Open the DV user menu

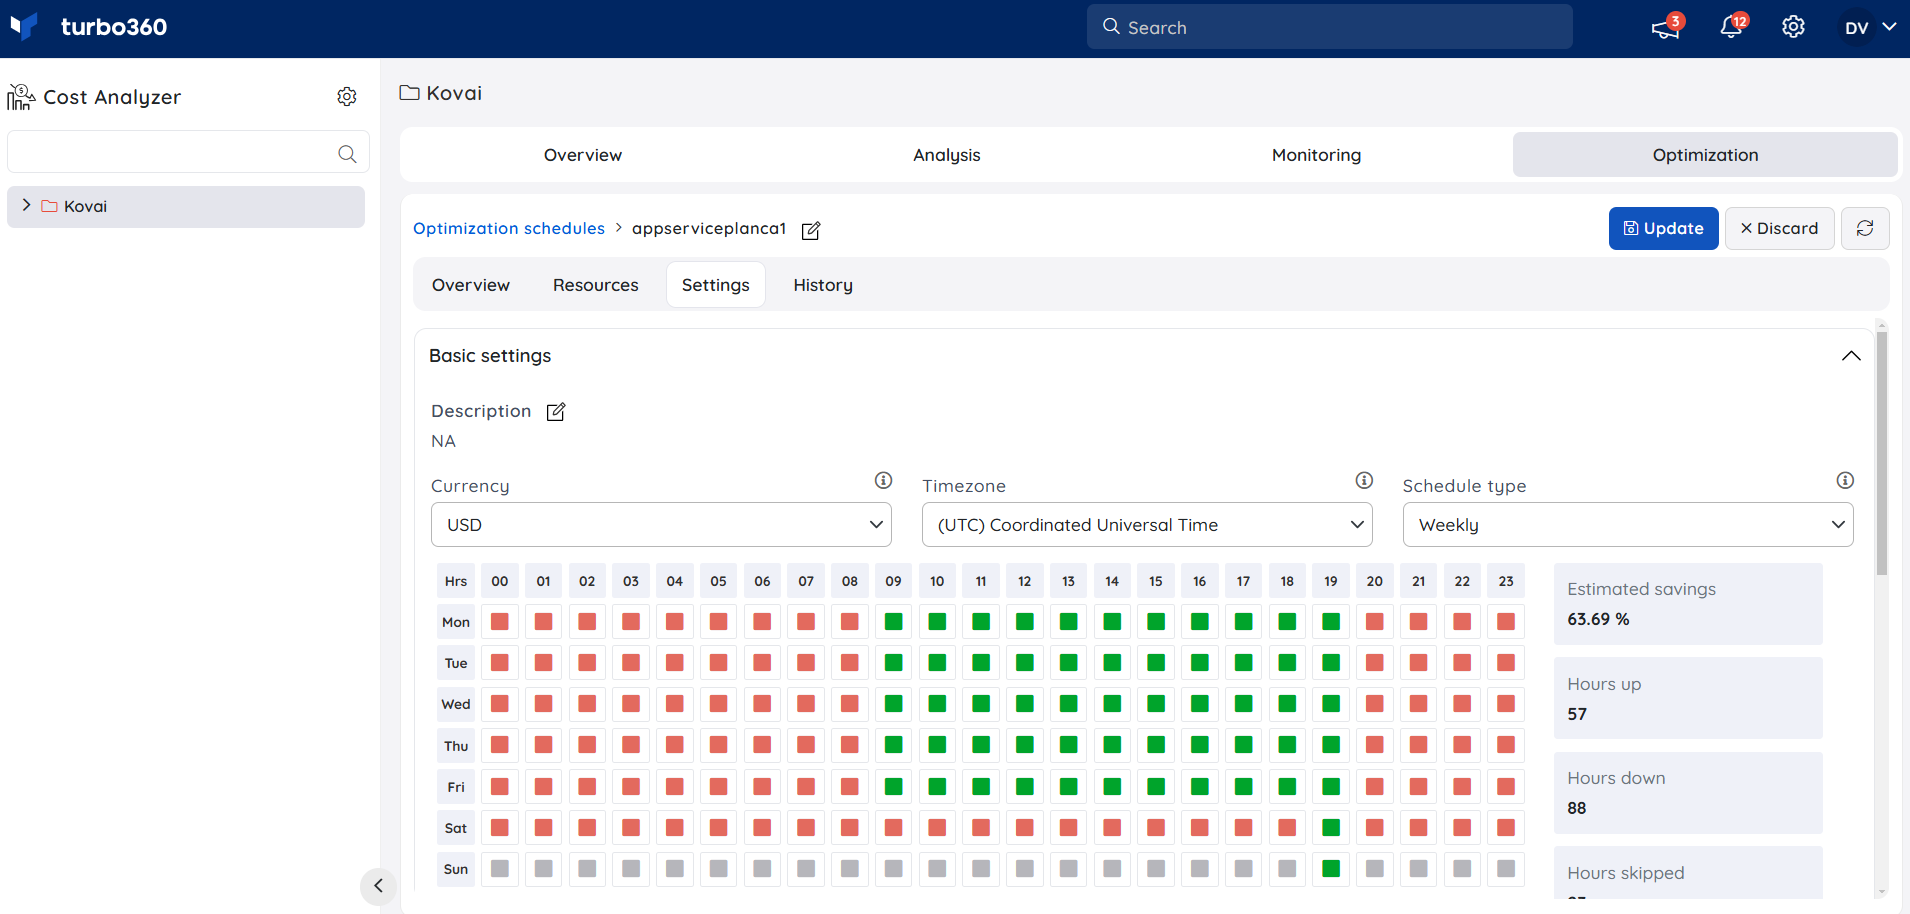click(x=1869, y=28)
